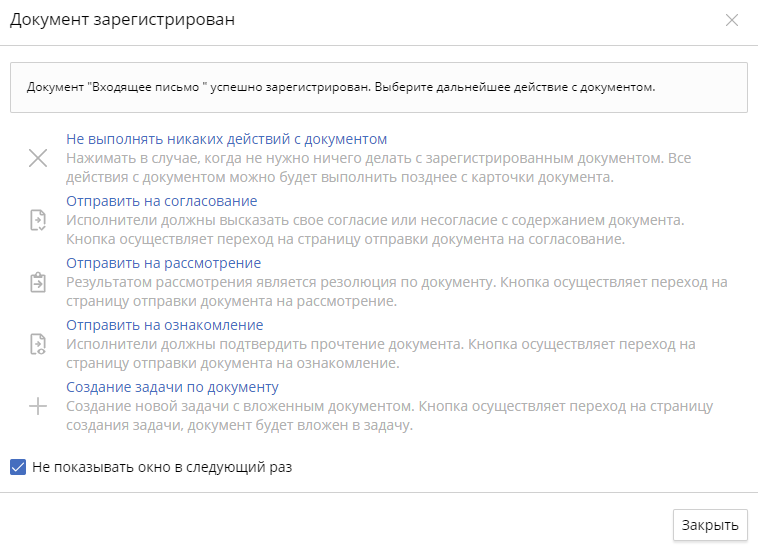Click the X icon beside 'Не выполнять никаких действий'
The image size is (758, 549).
point(38,158)
